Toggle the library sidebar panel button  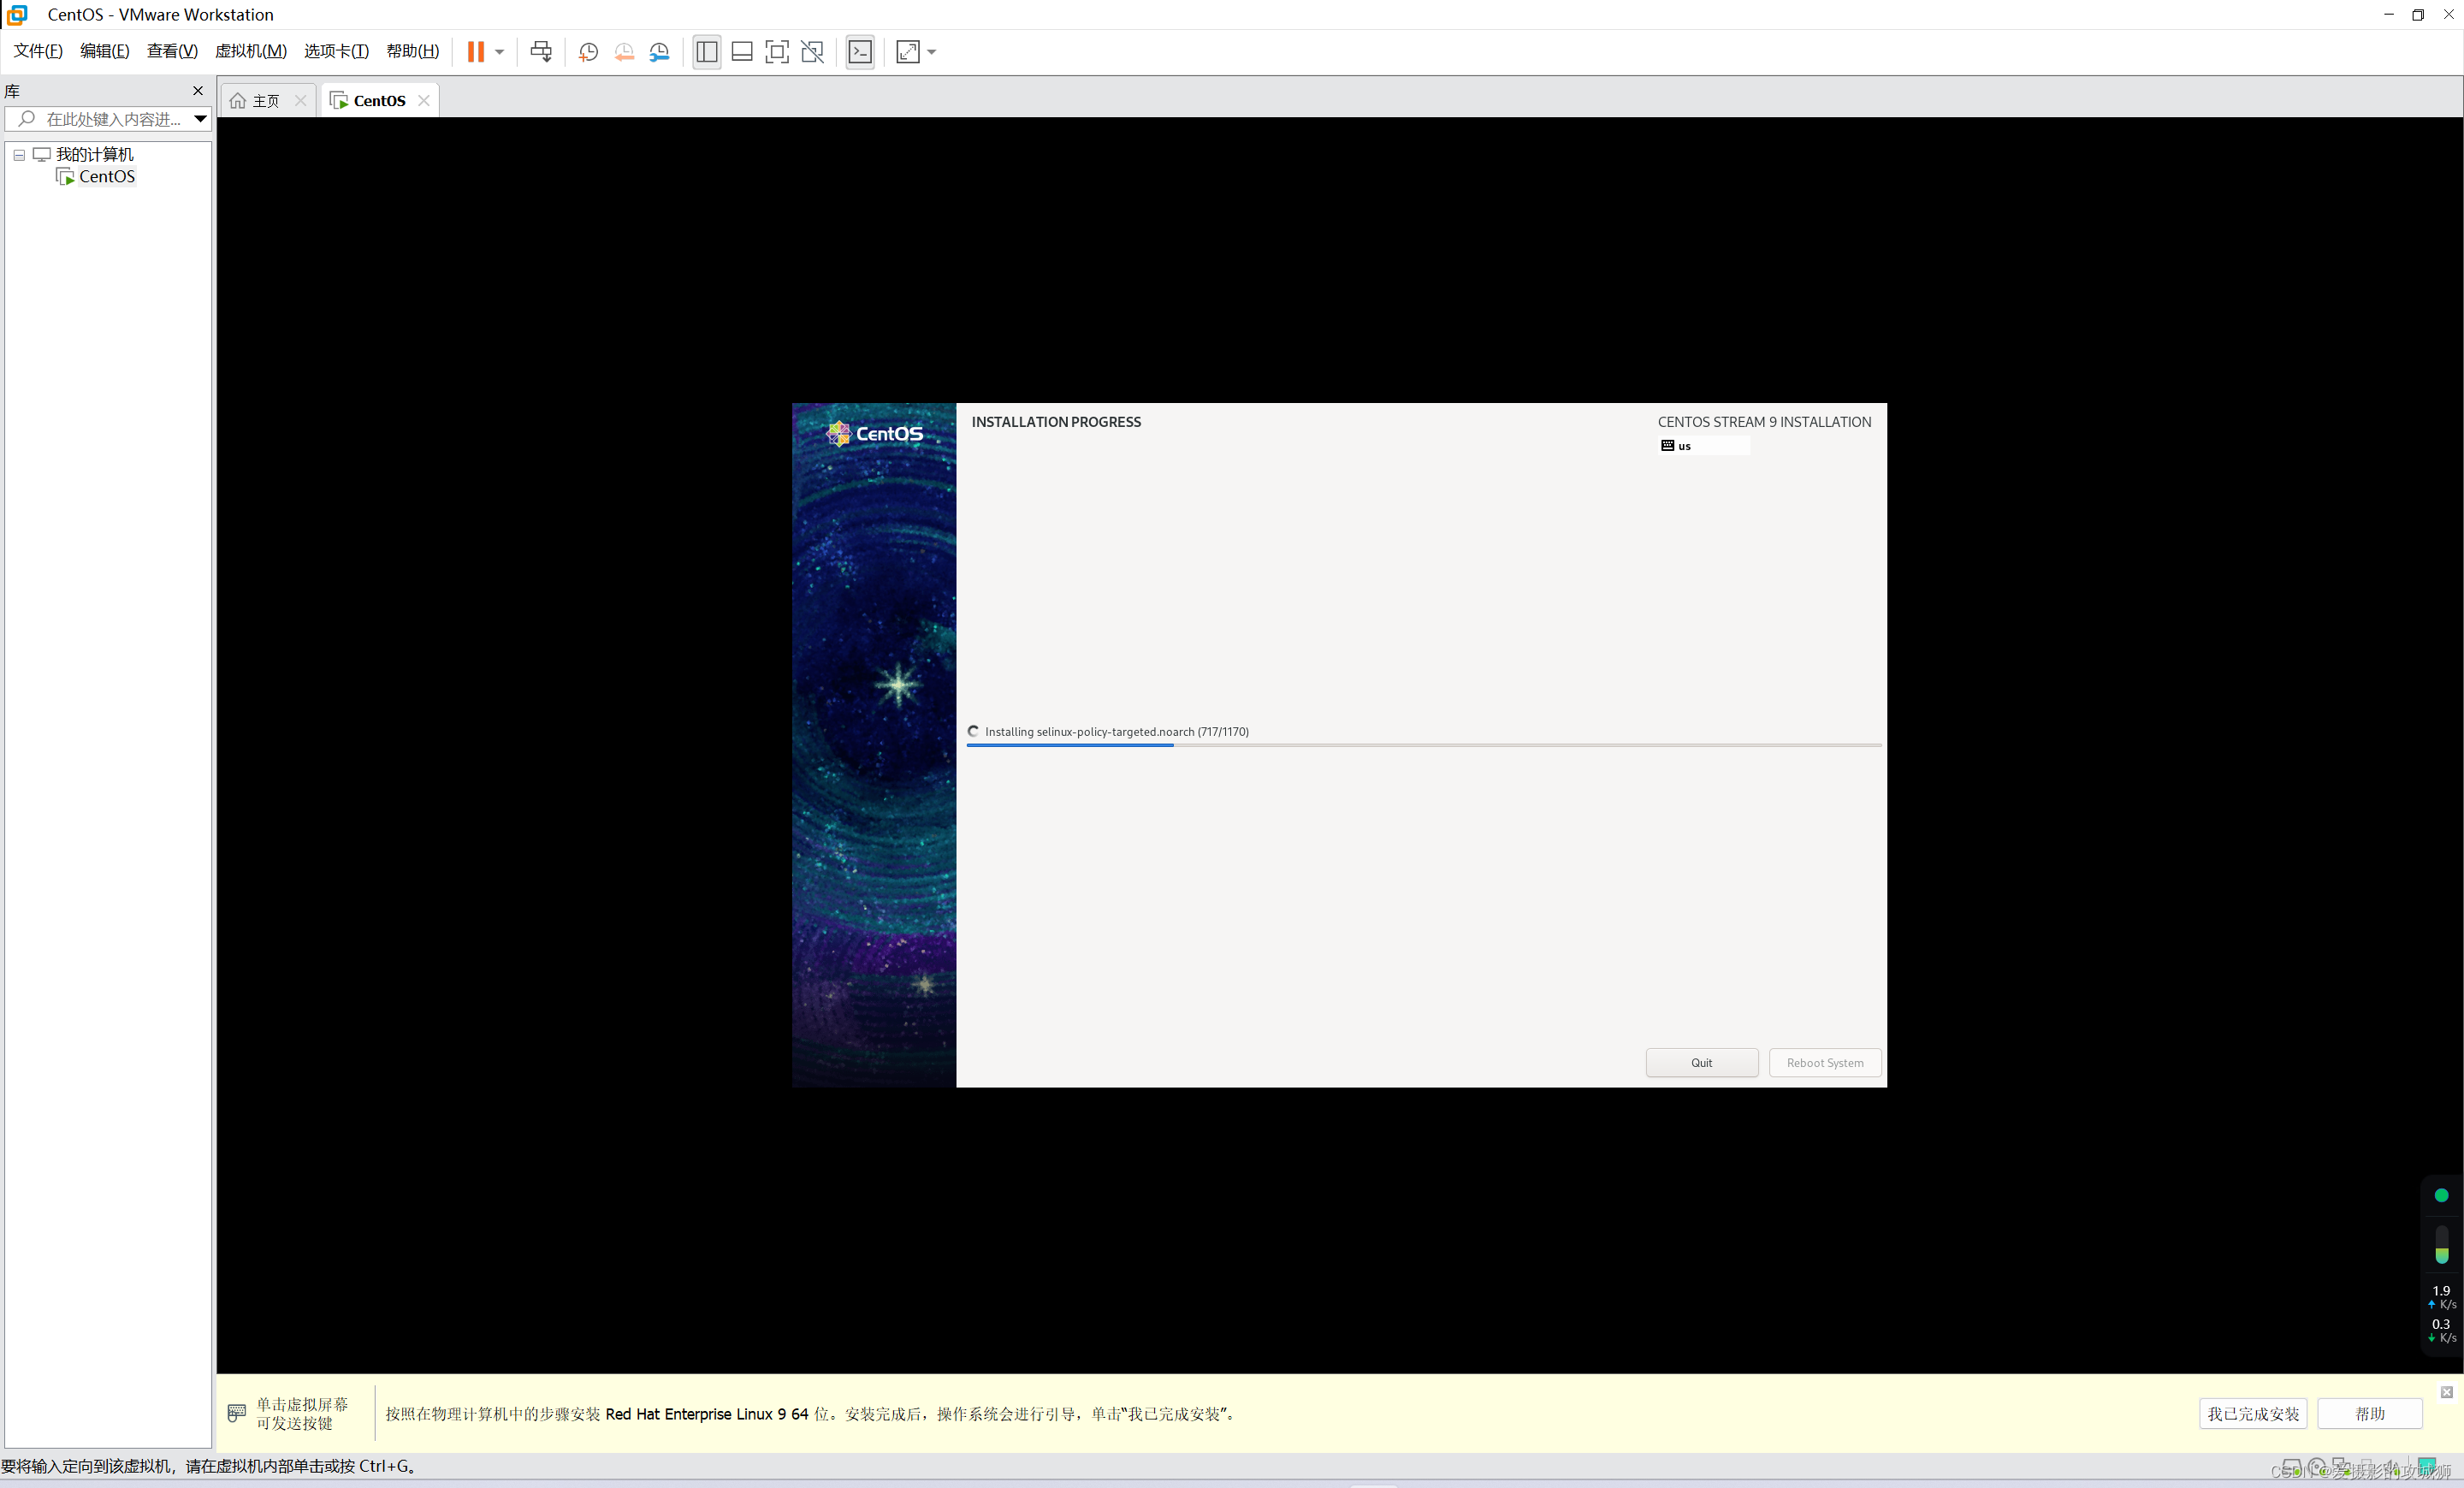coord(706,52)
